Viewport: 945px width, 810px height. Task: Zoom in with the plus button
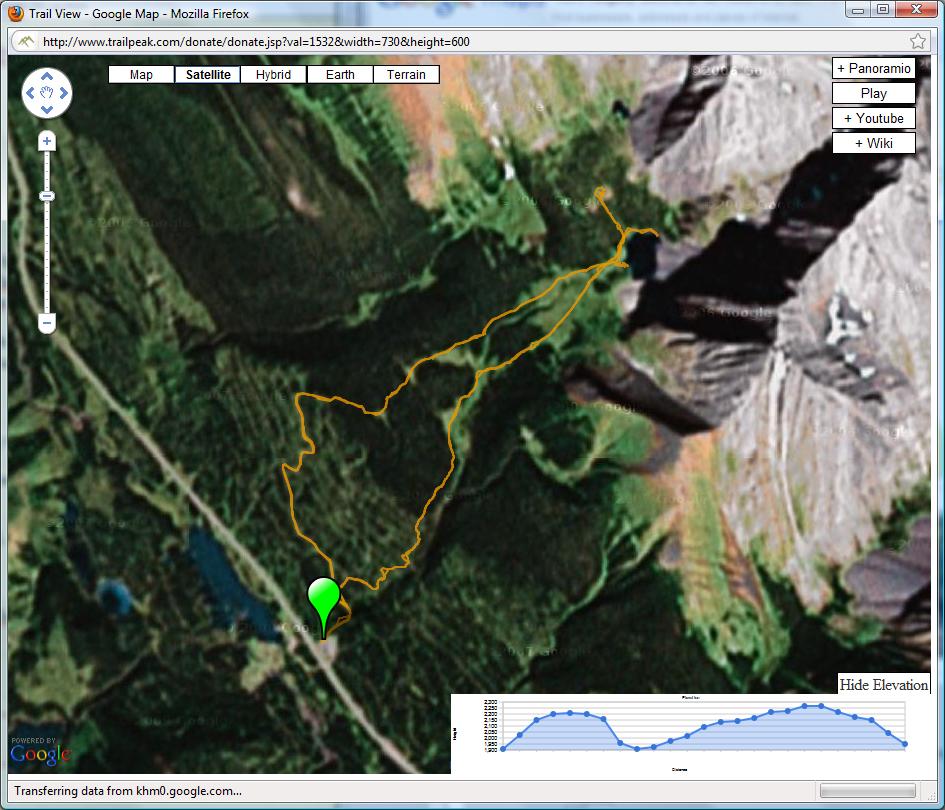point(46,143)
